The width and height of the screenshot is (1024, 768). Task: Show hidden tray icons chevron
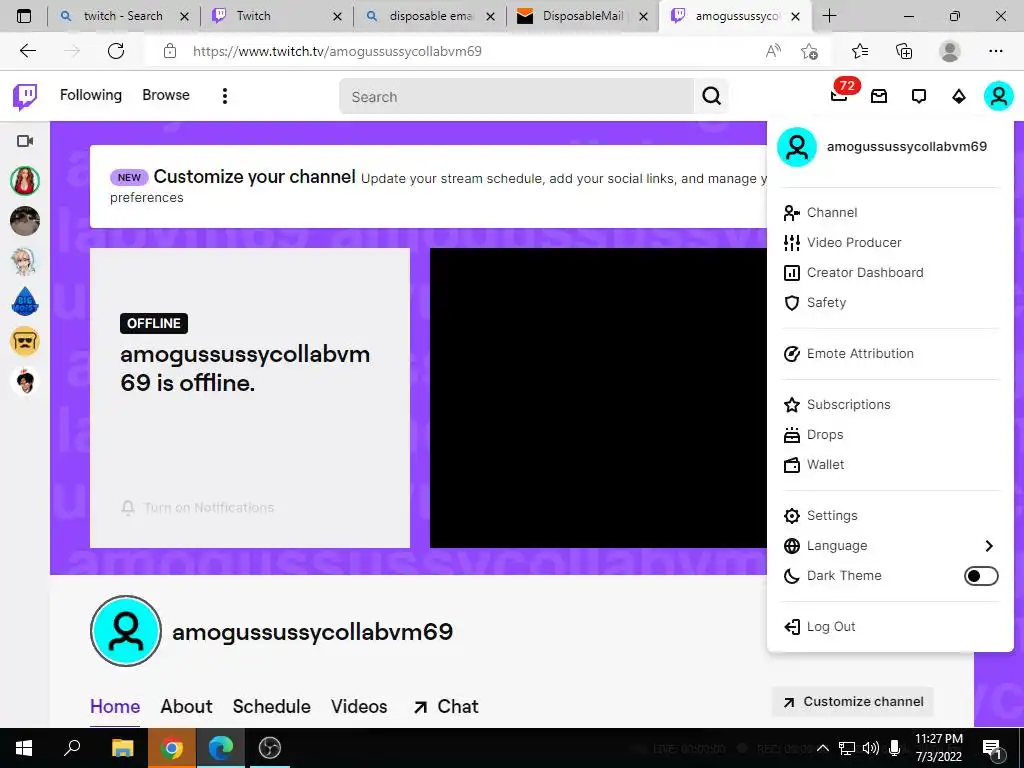pos(823,748)
